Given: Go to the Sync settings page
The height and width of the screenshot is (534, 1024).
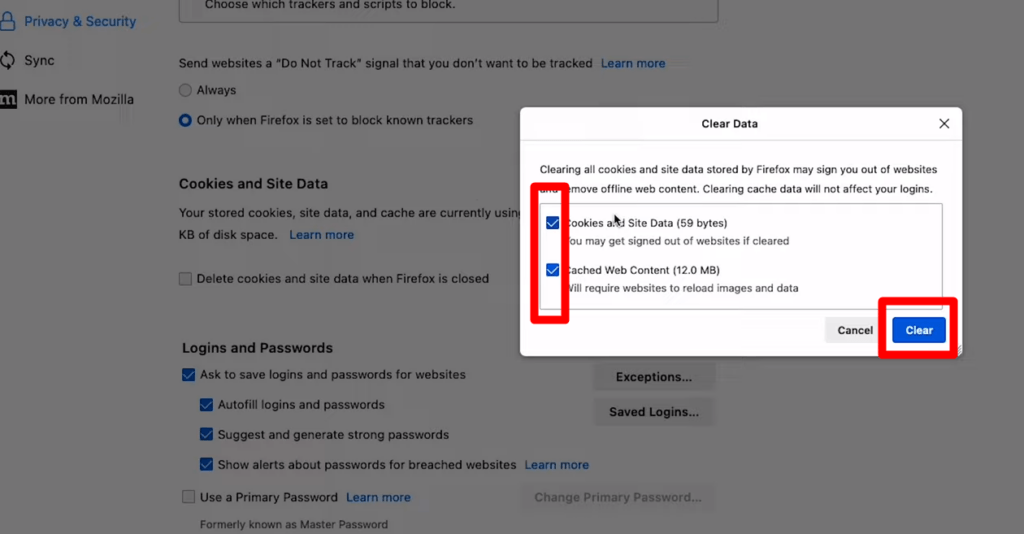Looking at the screenshot, I should 39,60.
